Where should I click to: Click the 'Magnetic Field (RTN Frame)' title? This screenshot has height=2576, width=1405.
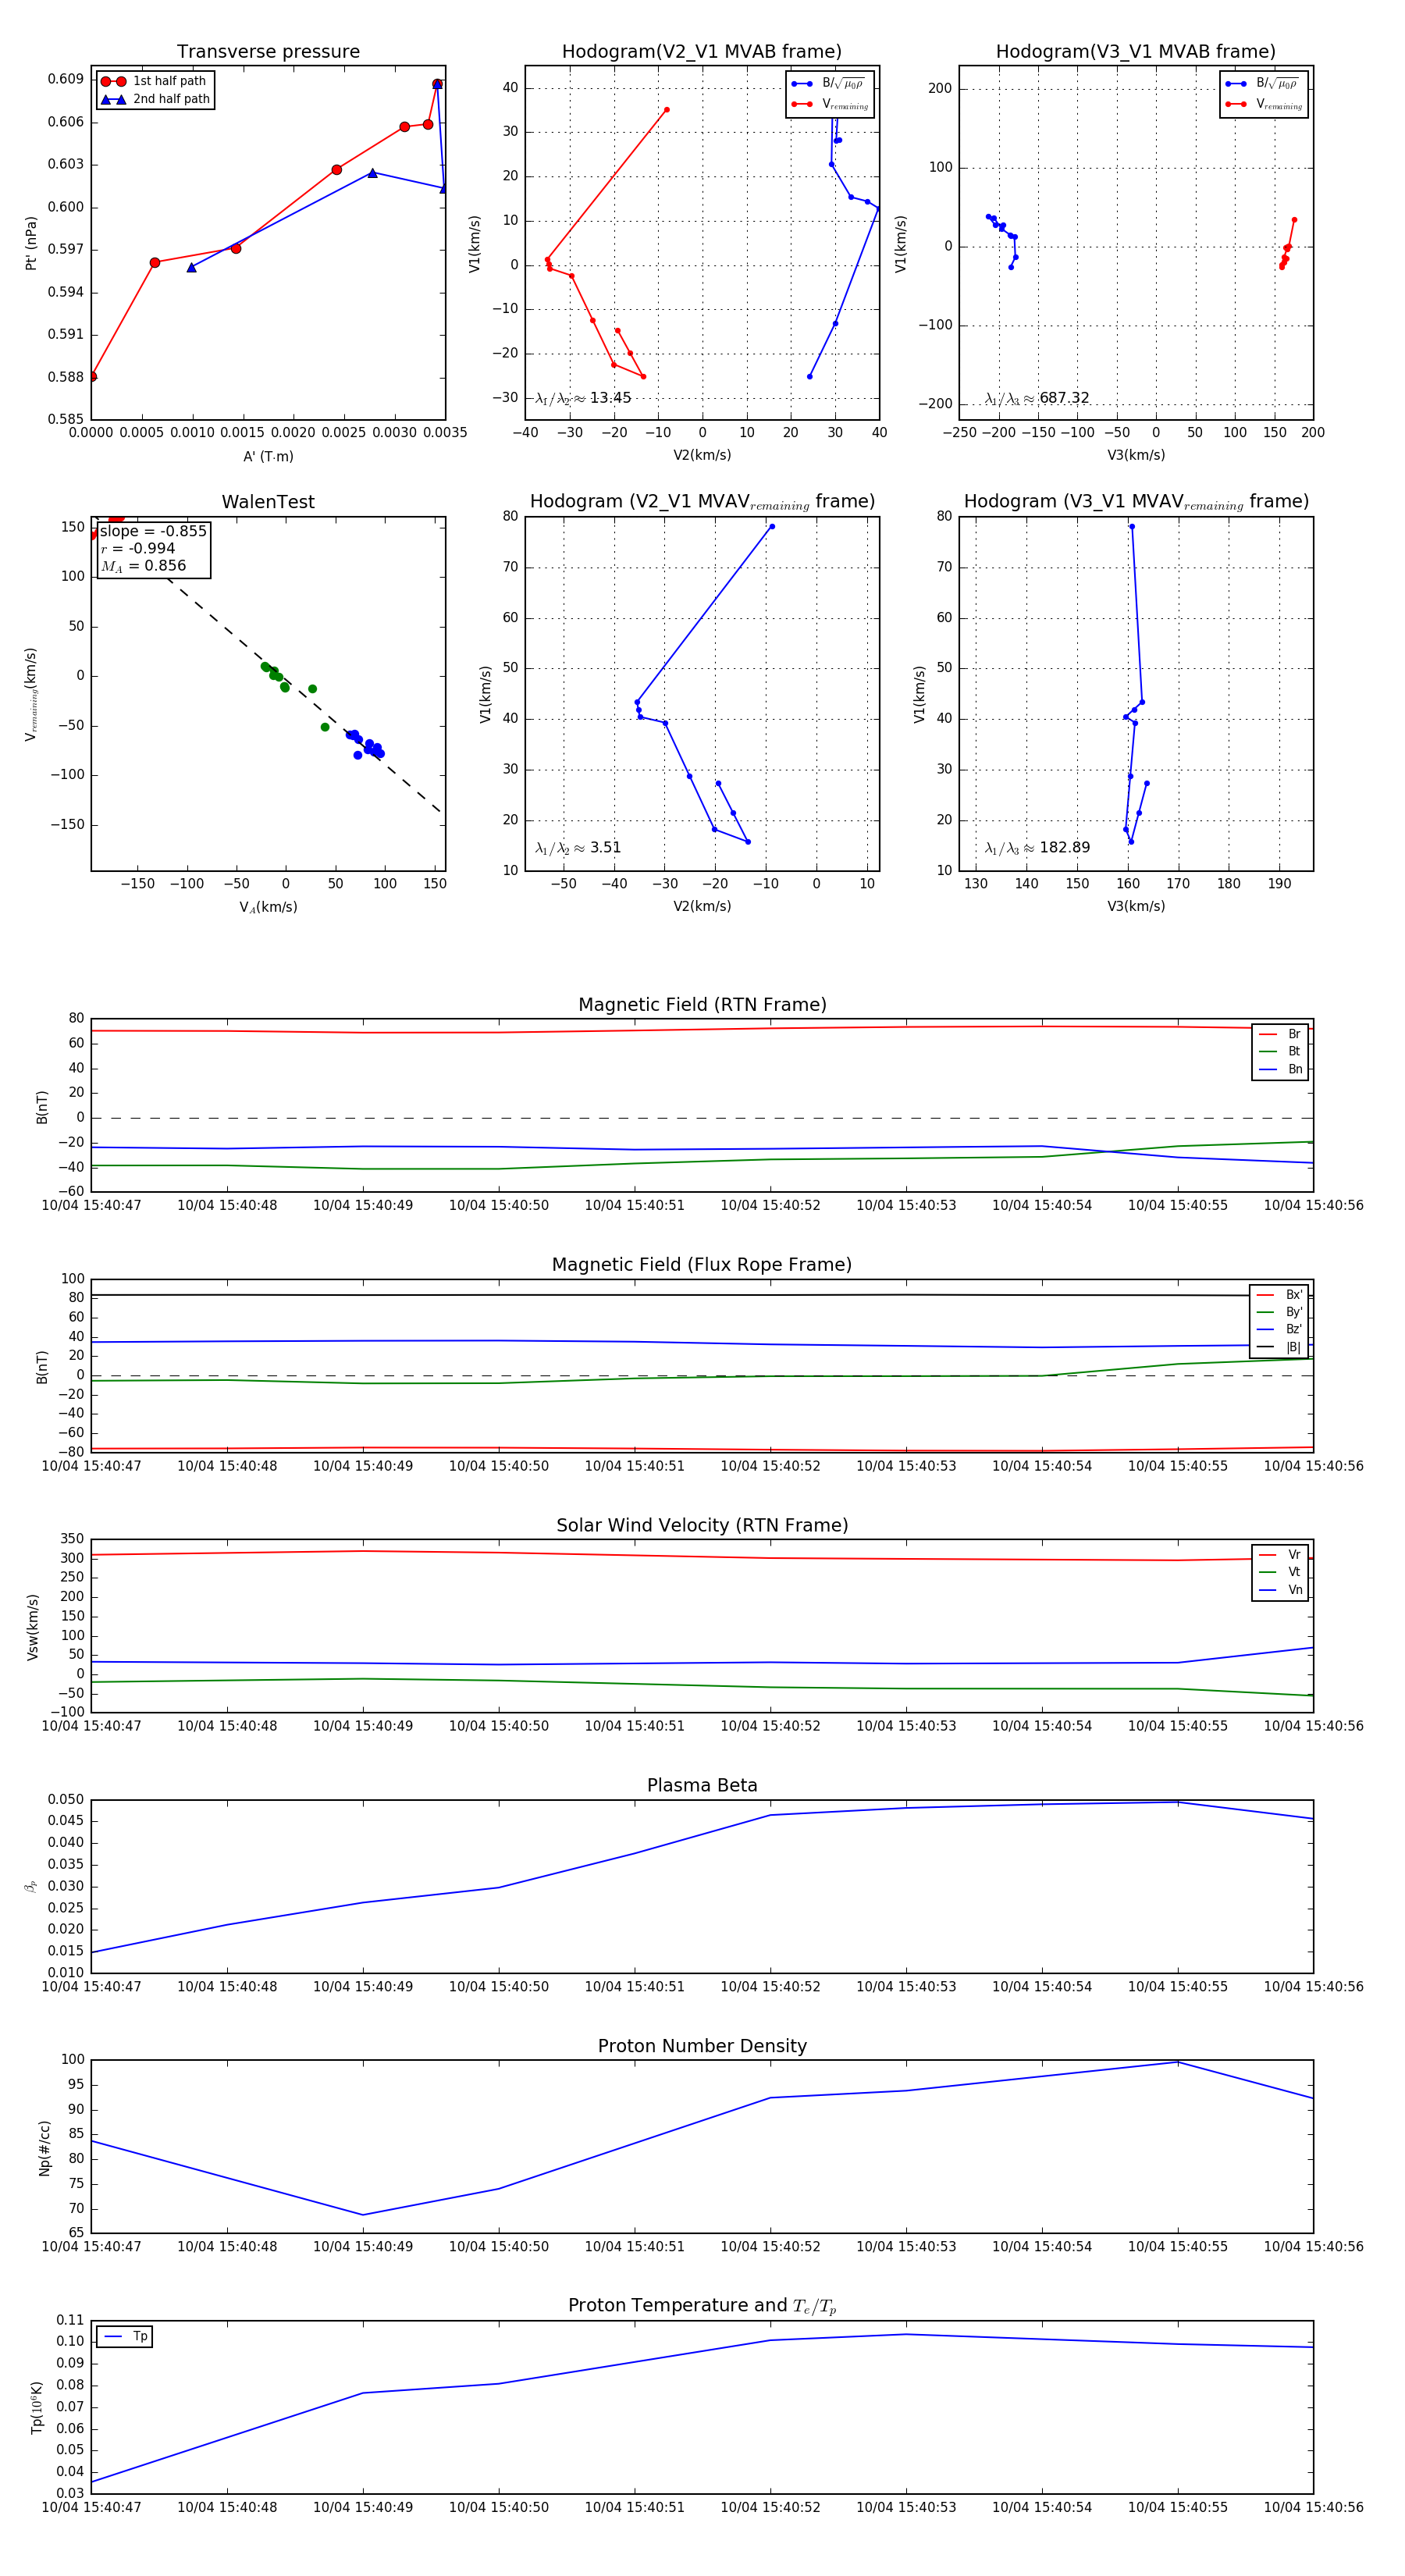click(x=702, y=1005)
